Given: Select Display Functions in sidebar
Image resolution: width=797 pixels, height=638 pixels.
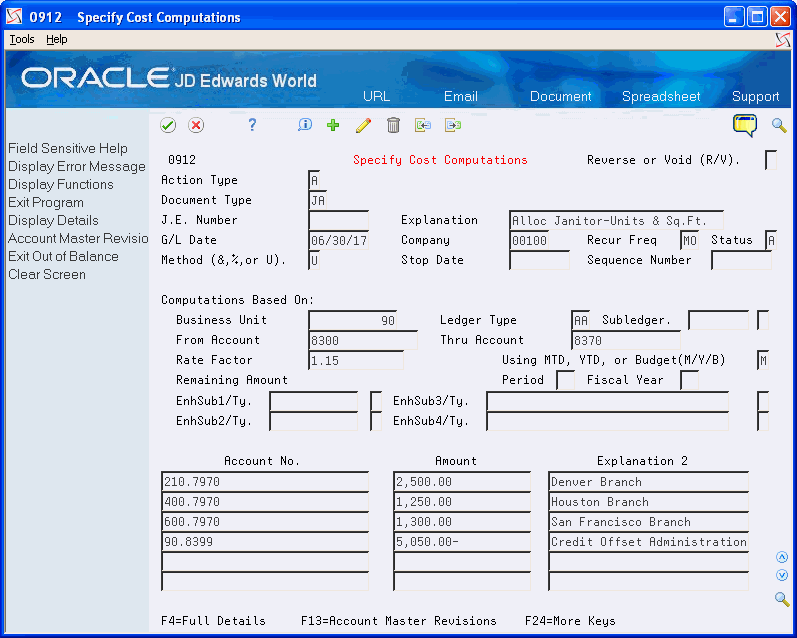Looking at the screenshot, I should [x=60, y=184].
